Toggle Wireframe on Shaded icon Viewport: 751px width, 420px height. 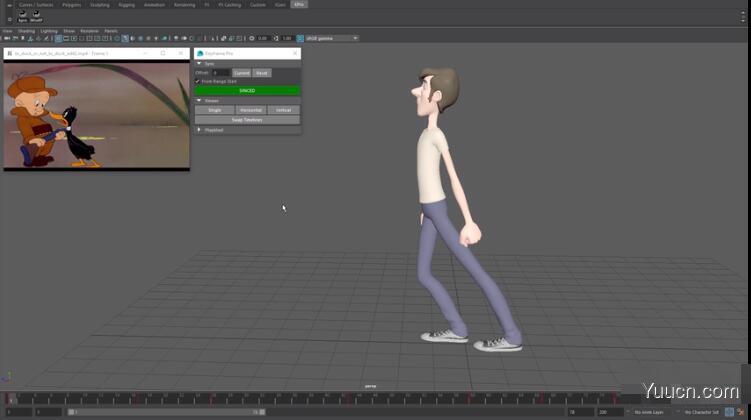pyautogui.click(x=140, y=38)
